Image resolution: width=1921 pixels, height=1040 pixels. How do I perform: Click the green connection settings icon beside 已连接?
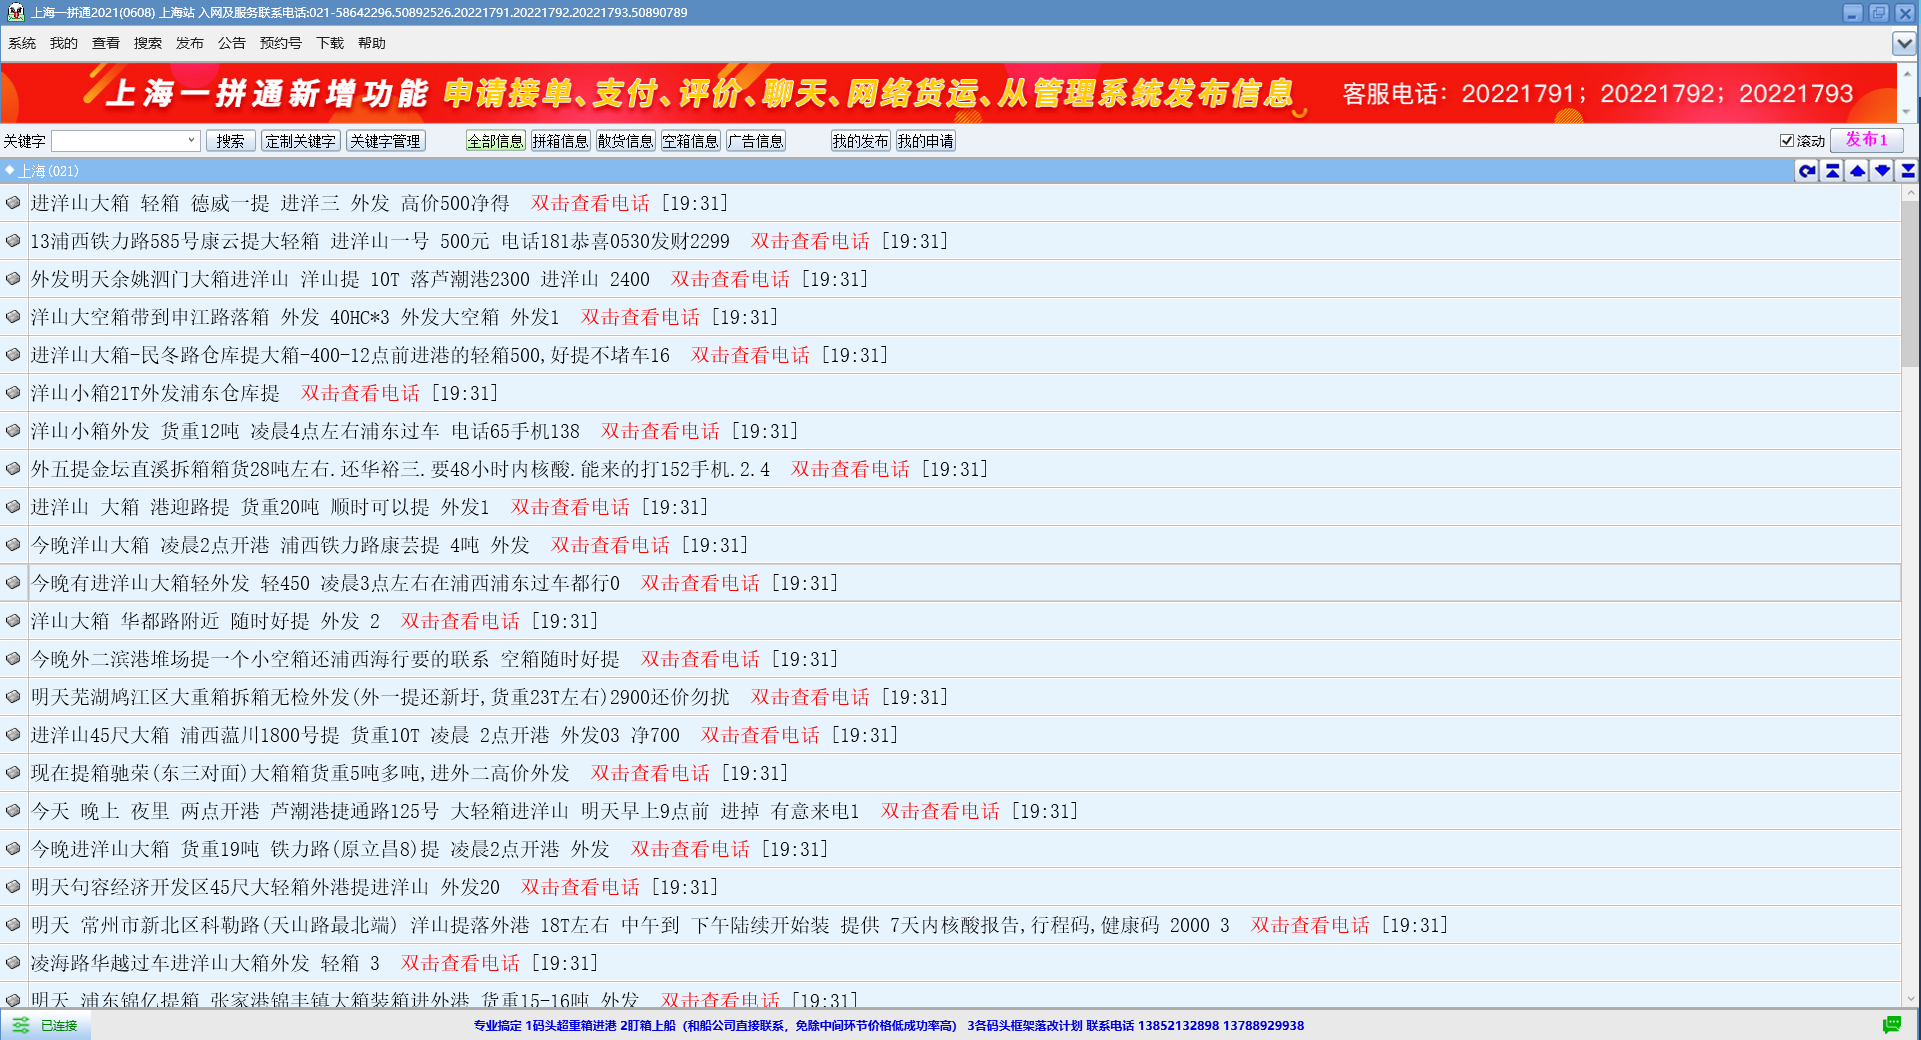pos(20,1025)
